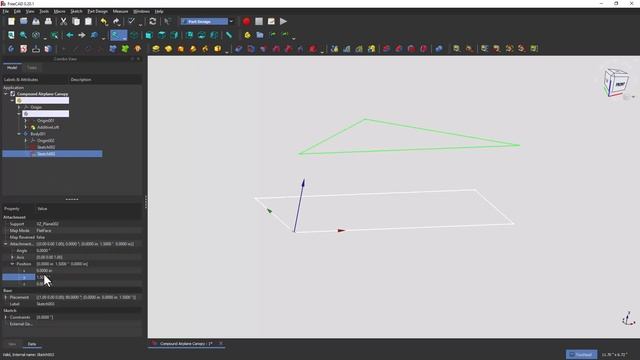Open the Part Design menu

98,11
